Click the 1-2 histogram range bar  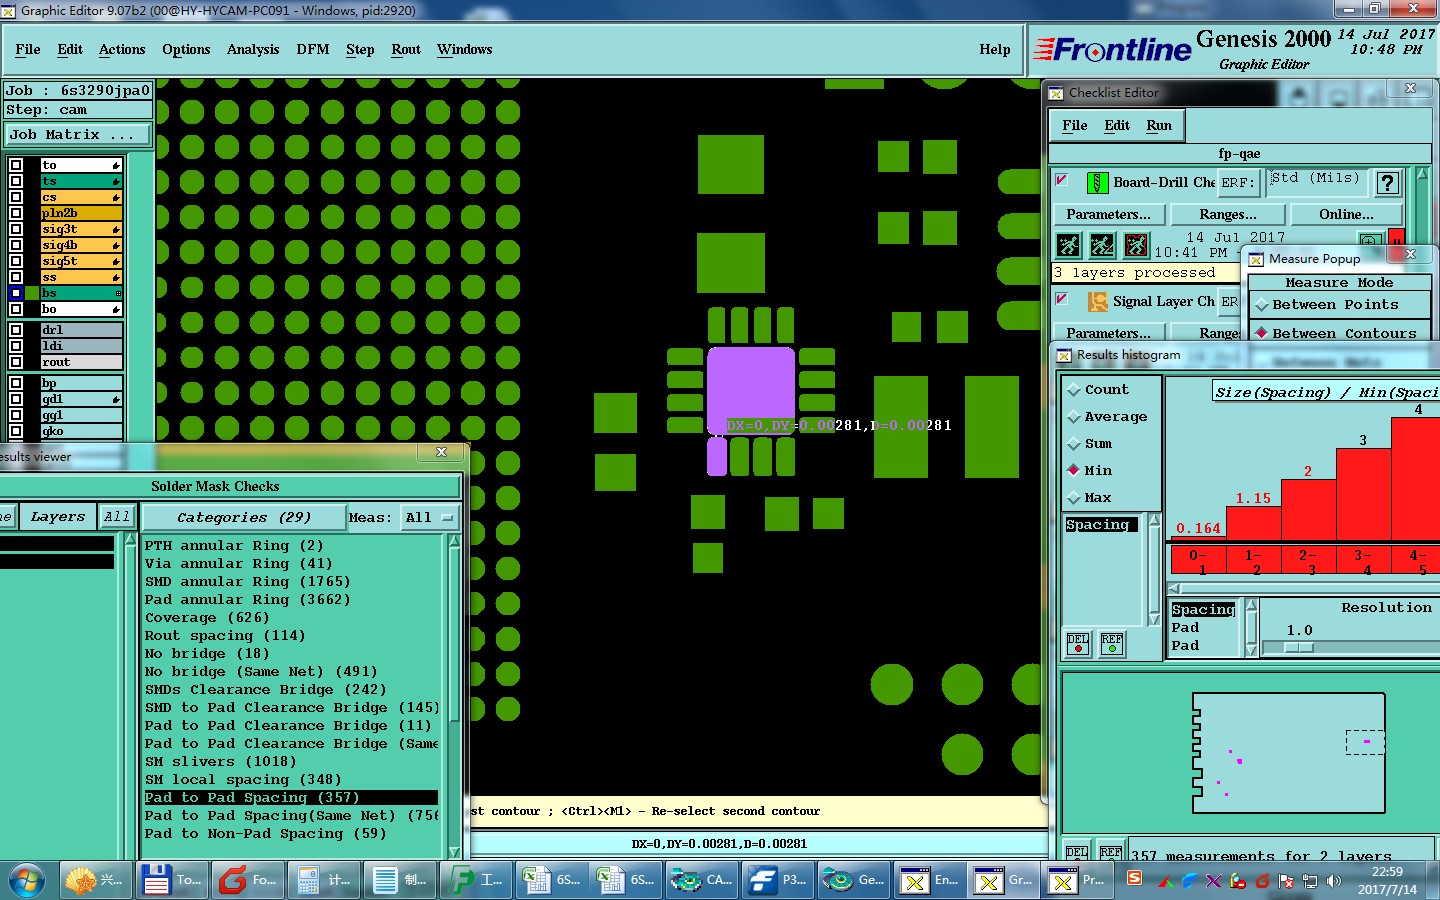click(x=1254, y=525)
